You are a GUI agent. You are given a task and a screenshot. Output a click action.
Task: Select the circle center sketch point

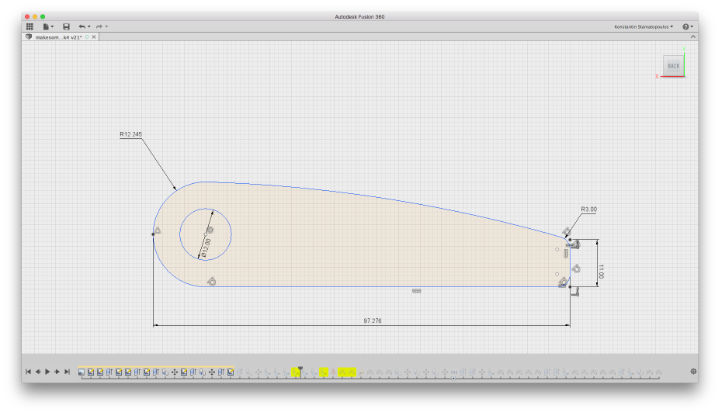(205, 235)
